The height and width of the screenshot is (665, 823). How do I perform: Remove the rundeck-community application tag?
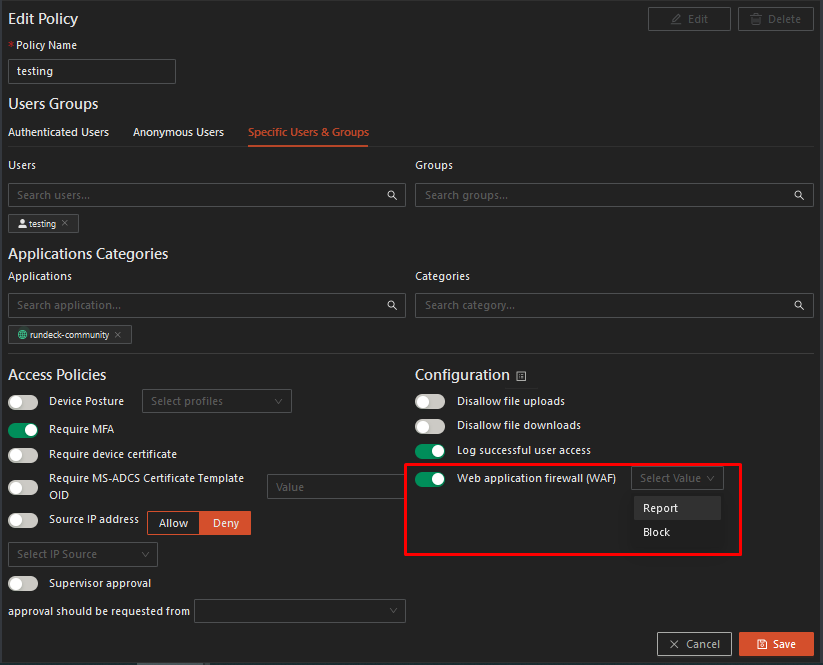click(x=118, y=335)
